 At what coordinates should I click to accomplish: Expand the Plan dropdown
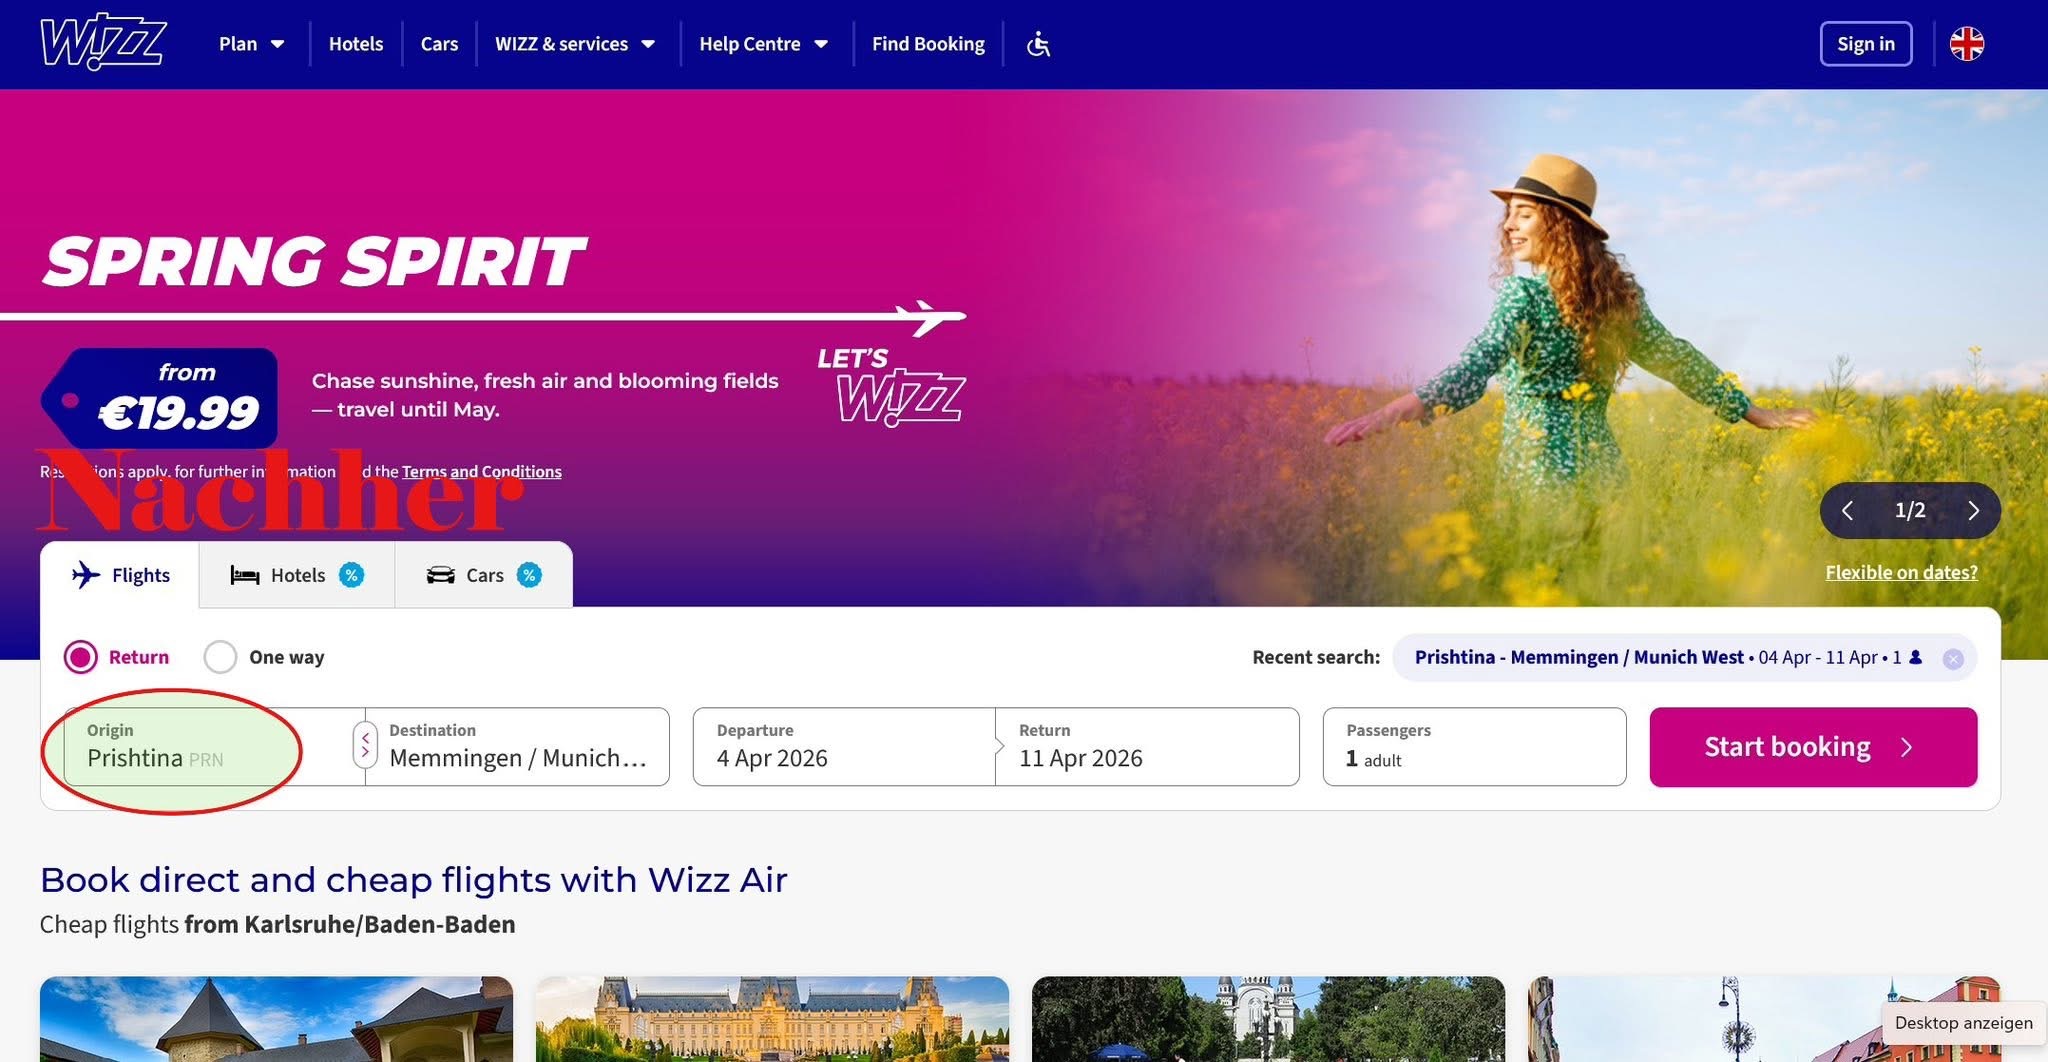(251, 43)
